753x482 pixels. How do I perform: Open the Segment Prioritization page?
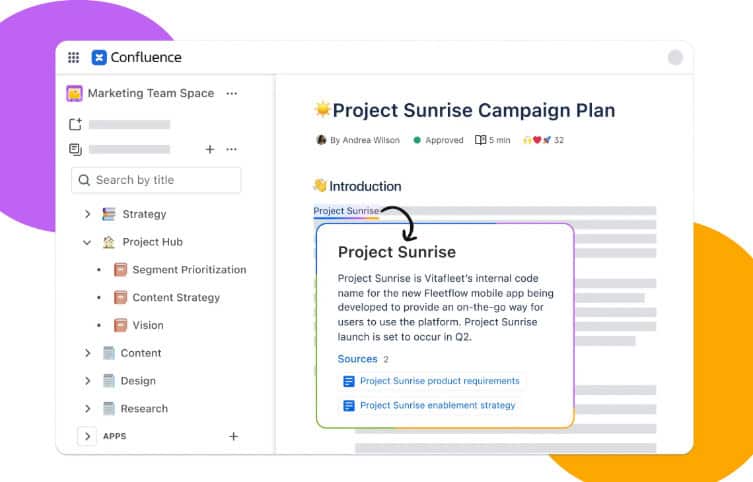[x=188, y=270]
